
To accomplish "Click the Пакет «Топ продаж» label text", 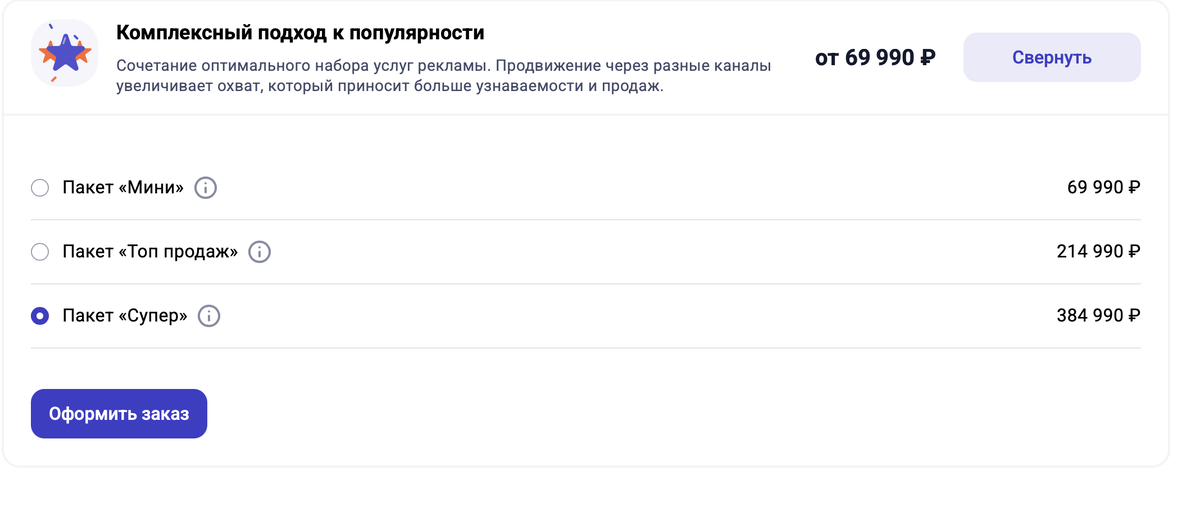I will (150, 252).
